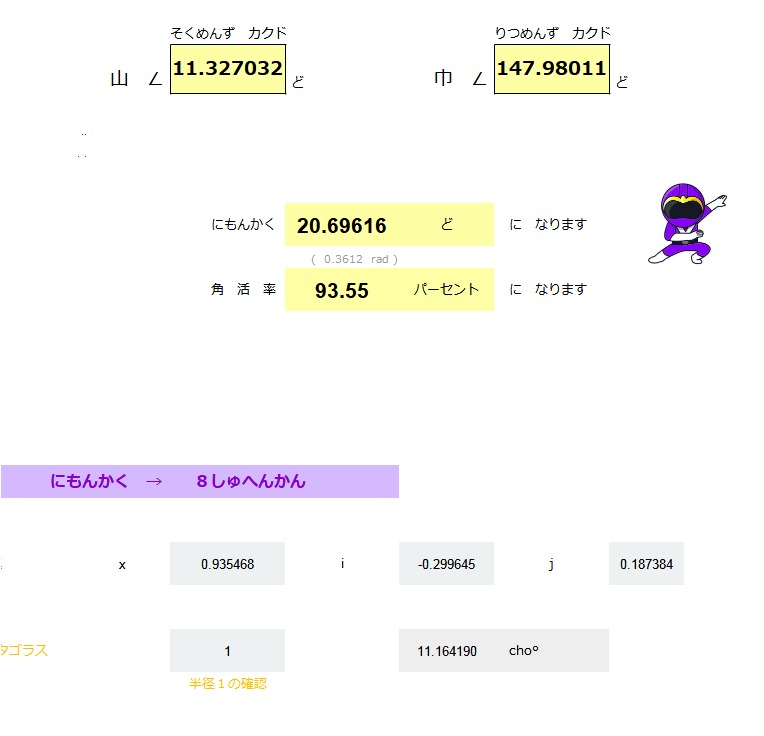The image size is (764, 736).
Task: Select the りつめんず カクド input showing 147.98011
Action: click(551, 69)
